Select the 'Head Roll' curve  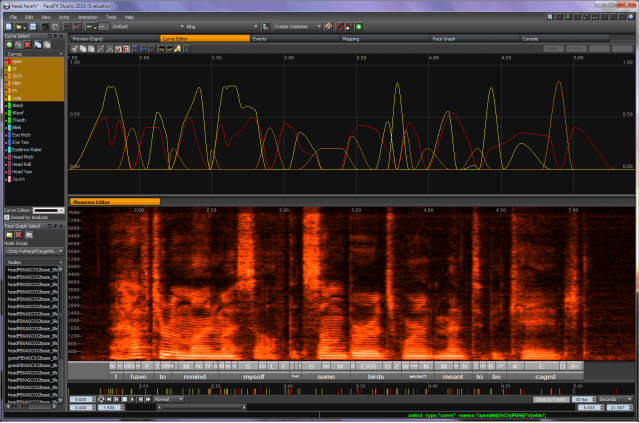click(34, 165)
